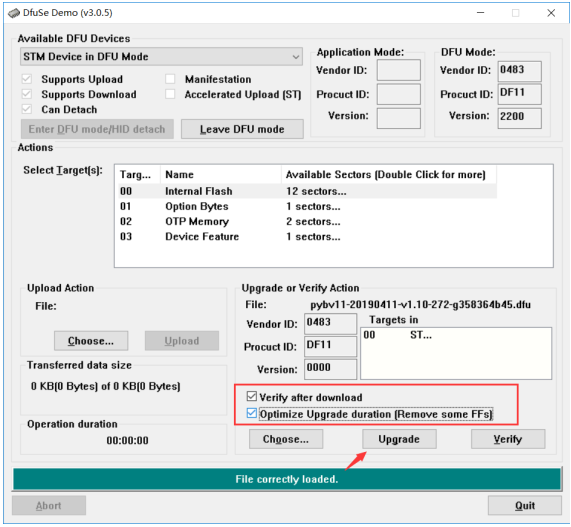The width and height of the screenshot is (571, 527).
Task: Enable the Manifestation checkbox
Action: click(x=170, y=79)
